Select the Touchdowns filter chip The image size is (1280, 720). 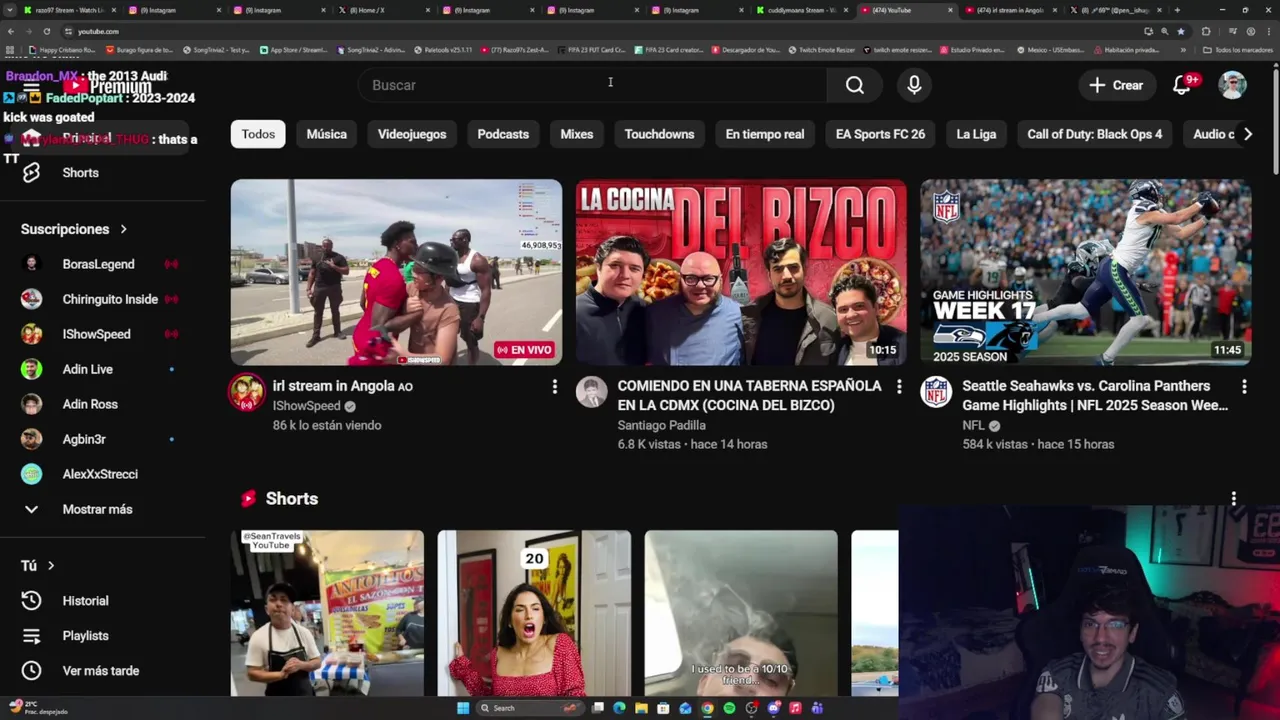pyautogui.click(x=659, y=134)
